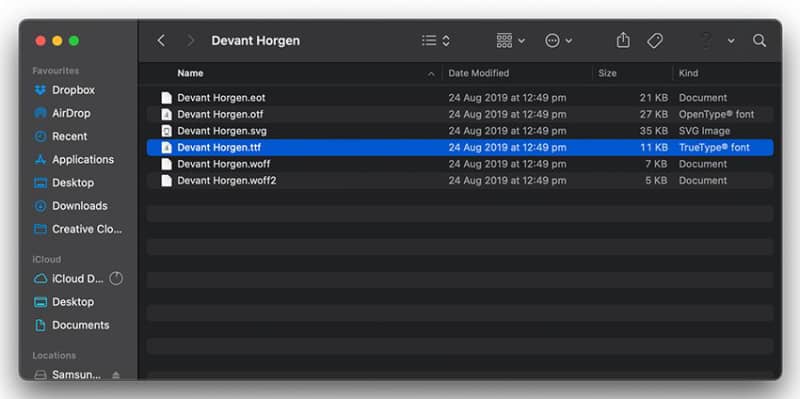Viewport: 800px width, 399px height.
Task: Click the Devant Horgen.svg image icon
Action: 166,131
